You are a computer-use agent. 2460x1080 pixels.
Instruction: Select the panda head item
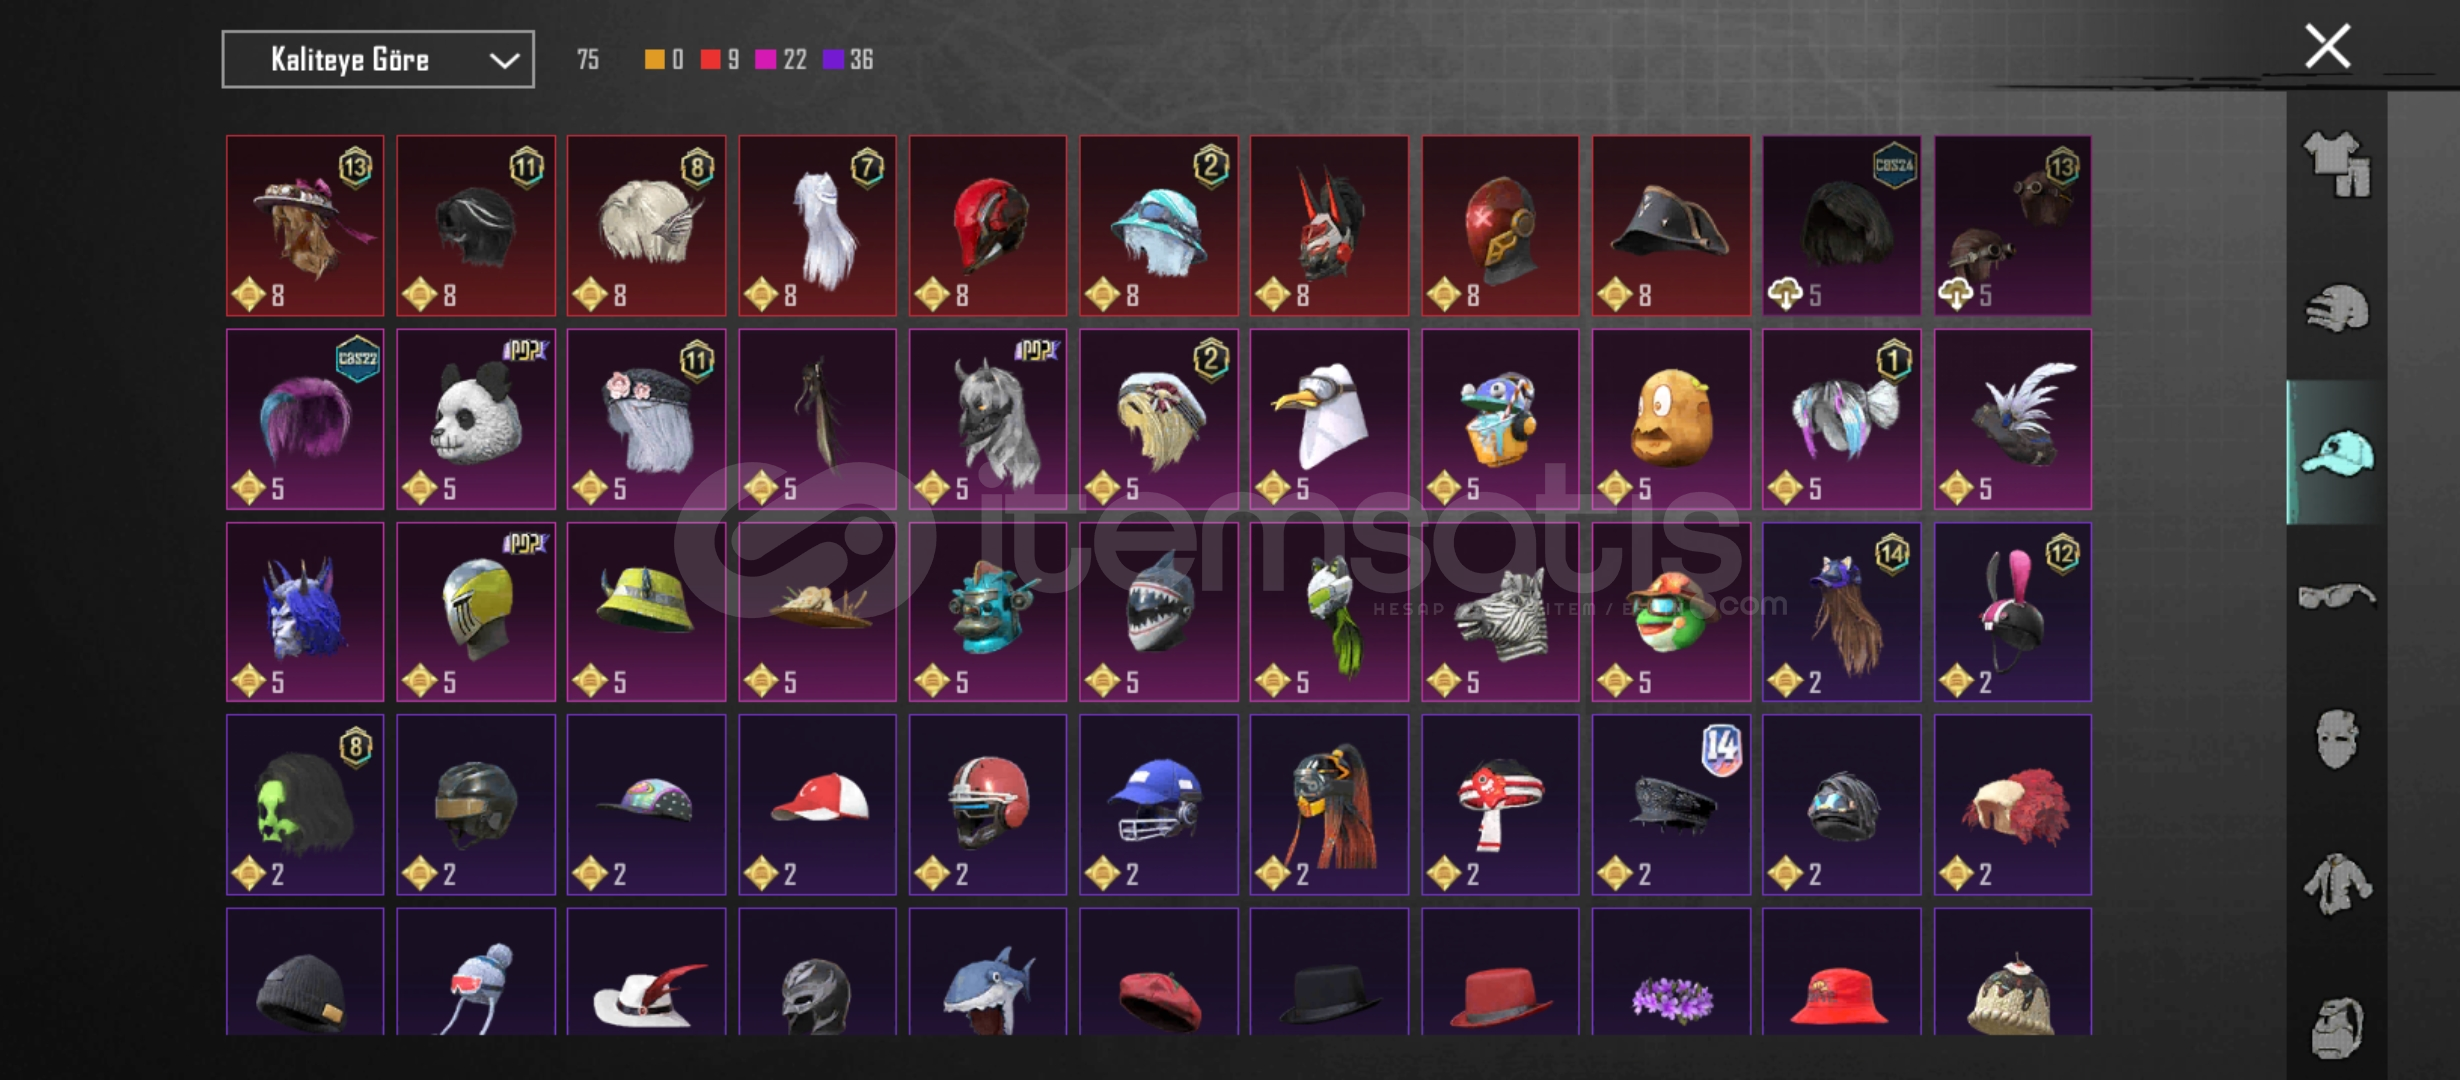(476, 419)
